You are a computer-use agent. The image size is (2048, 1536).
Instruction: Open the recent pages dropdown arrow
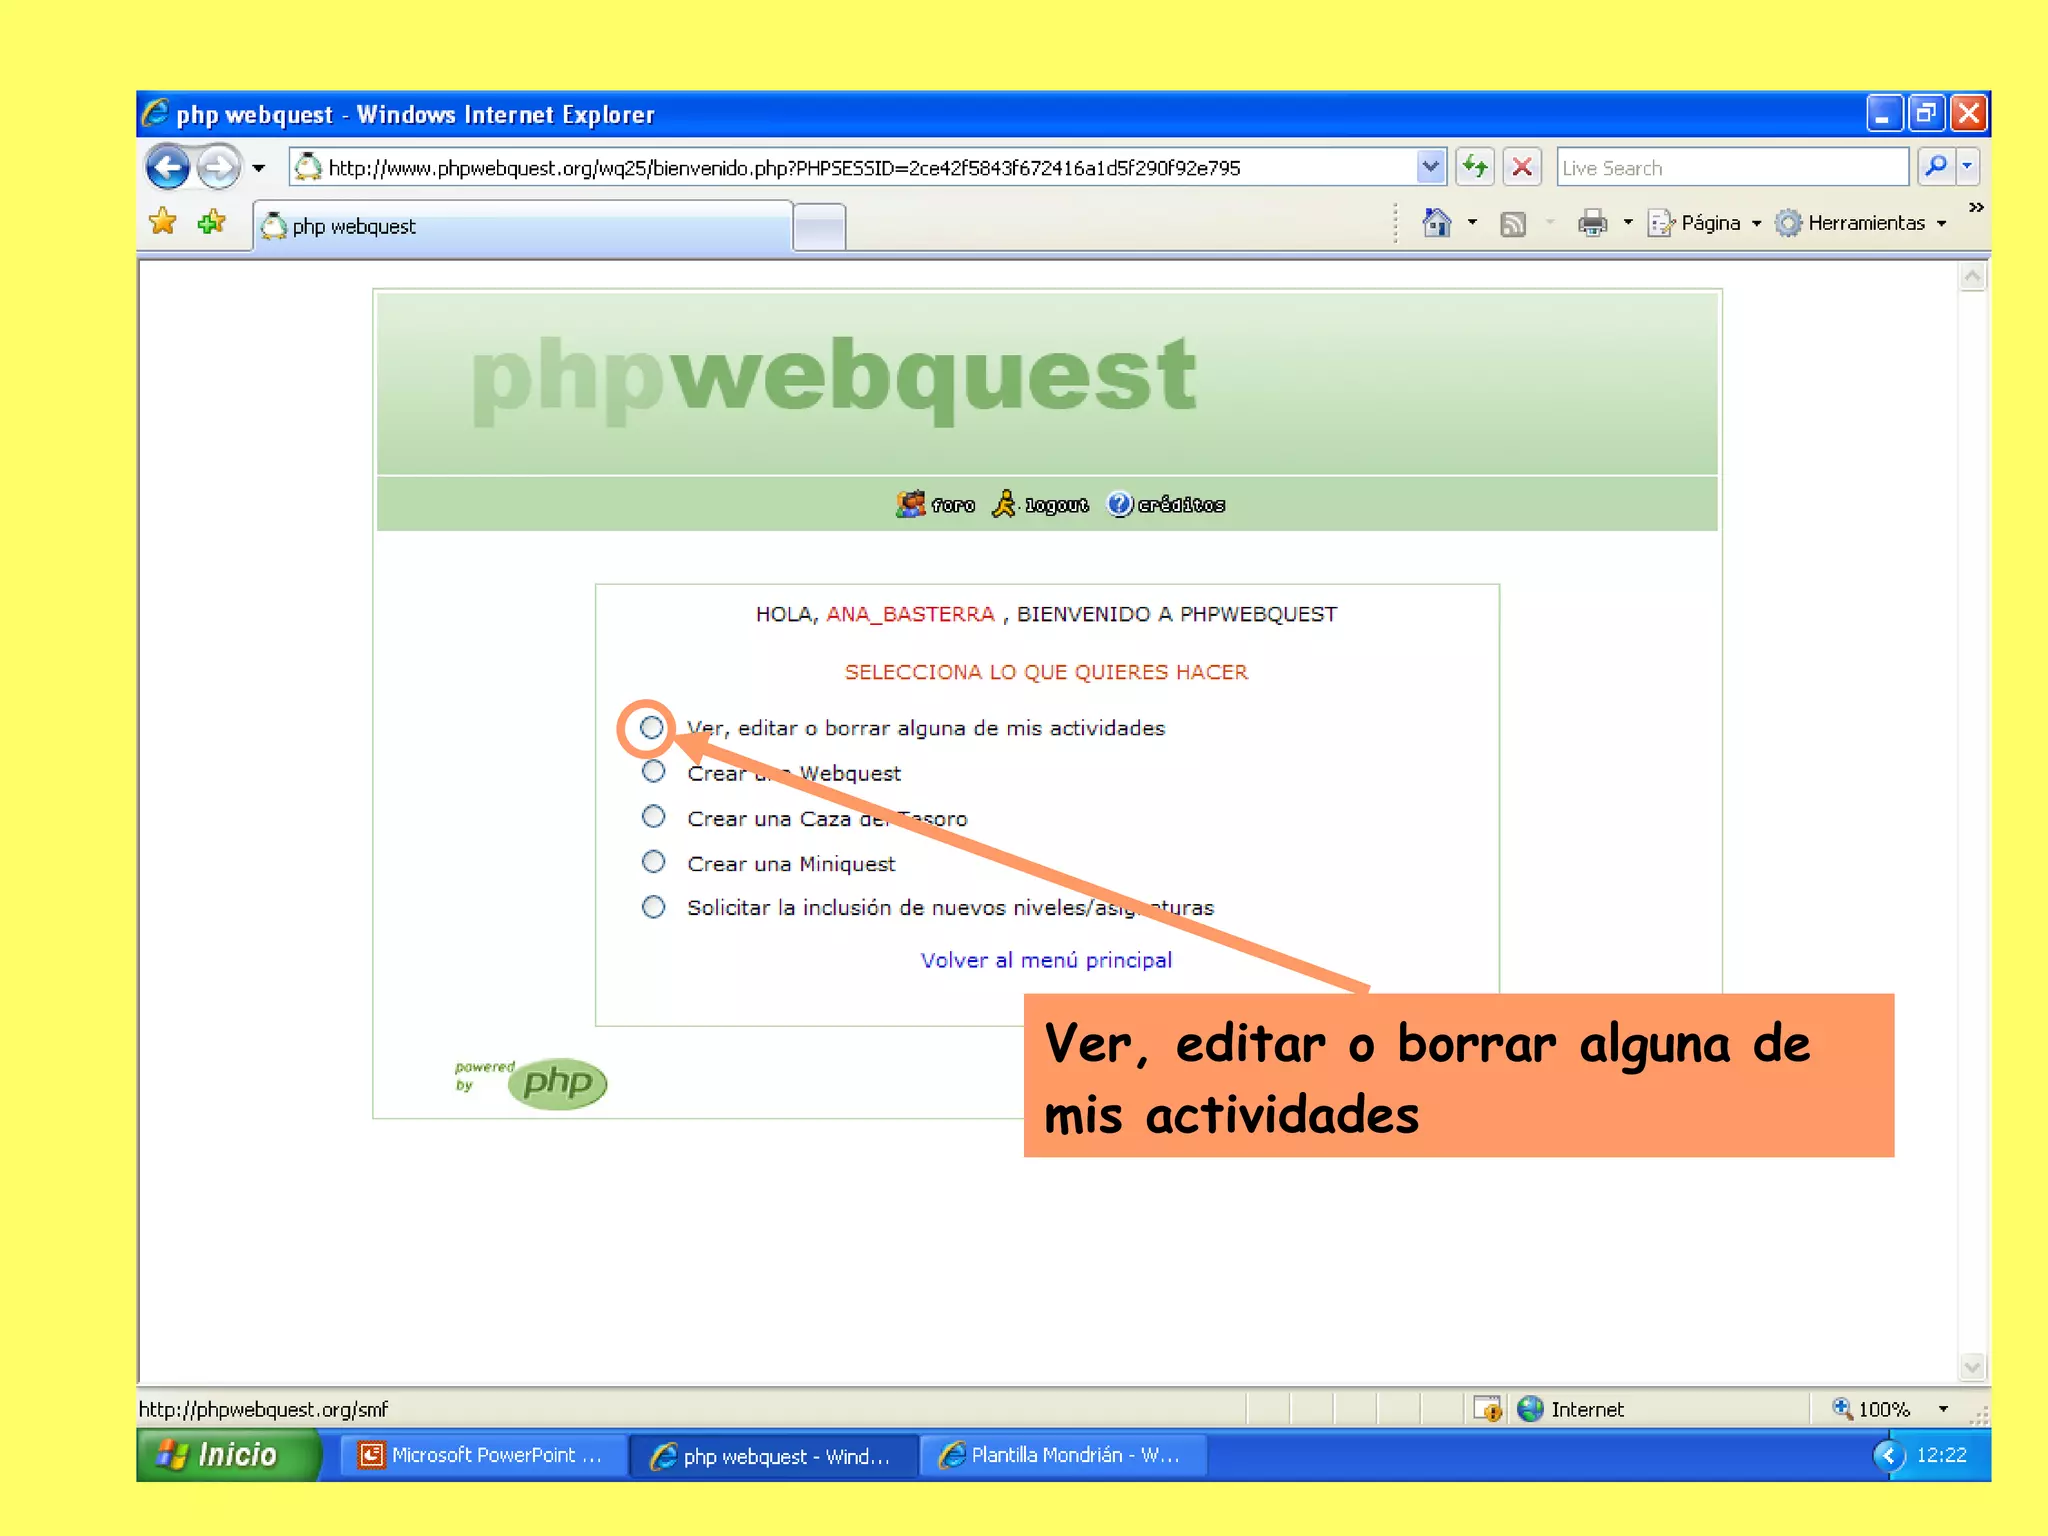[259, 168]
